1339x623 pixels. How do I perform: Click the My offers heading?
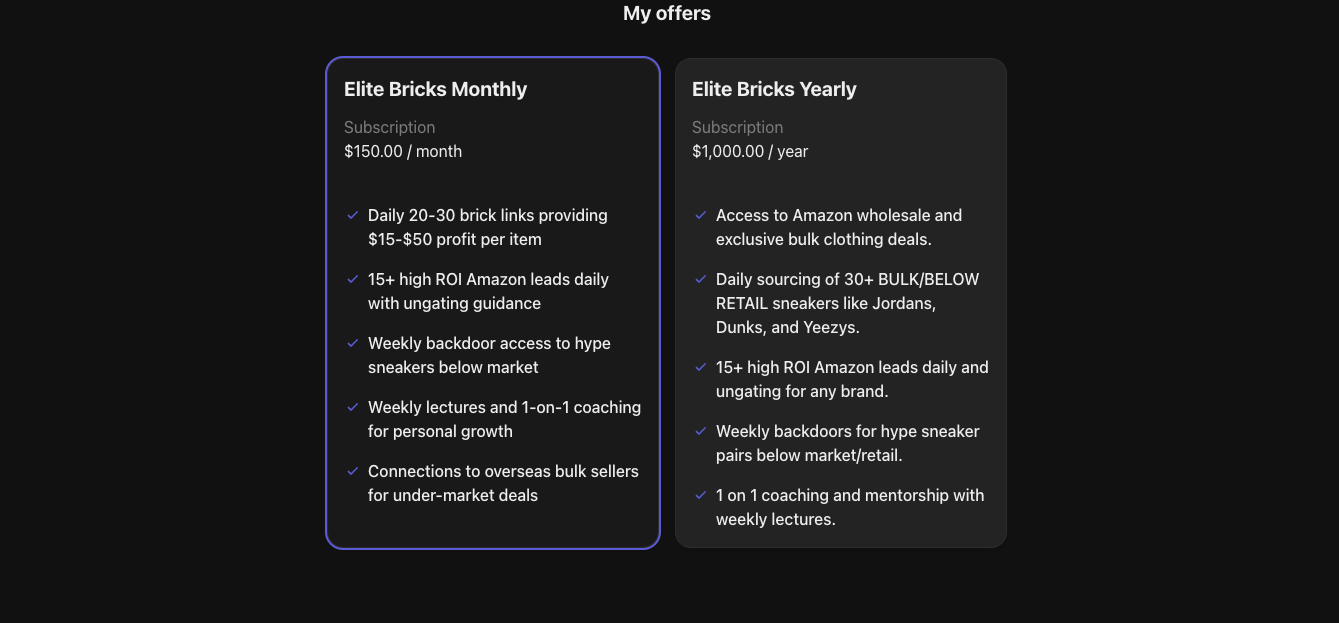click(x=666, y=13)
